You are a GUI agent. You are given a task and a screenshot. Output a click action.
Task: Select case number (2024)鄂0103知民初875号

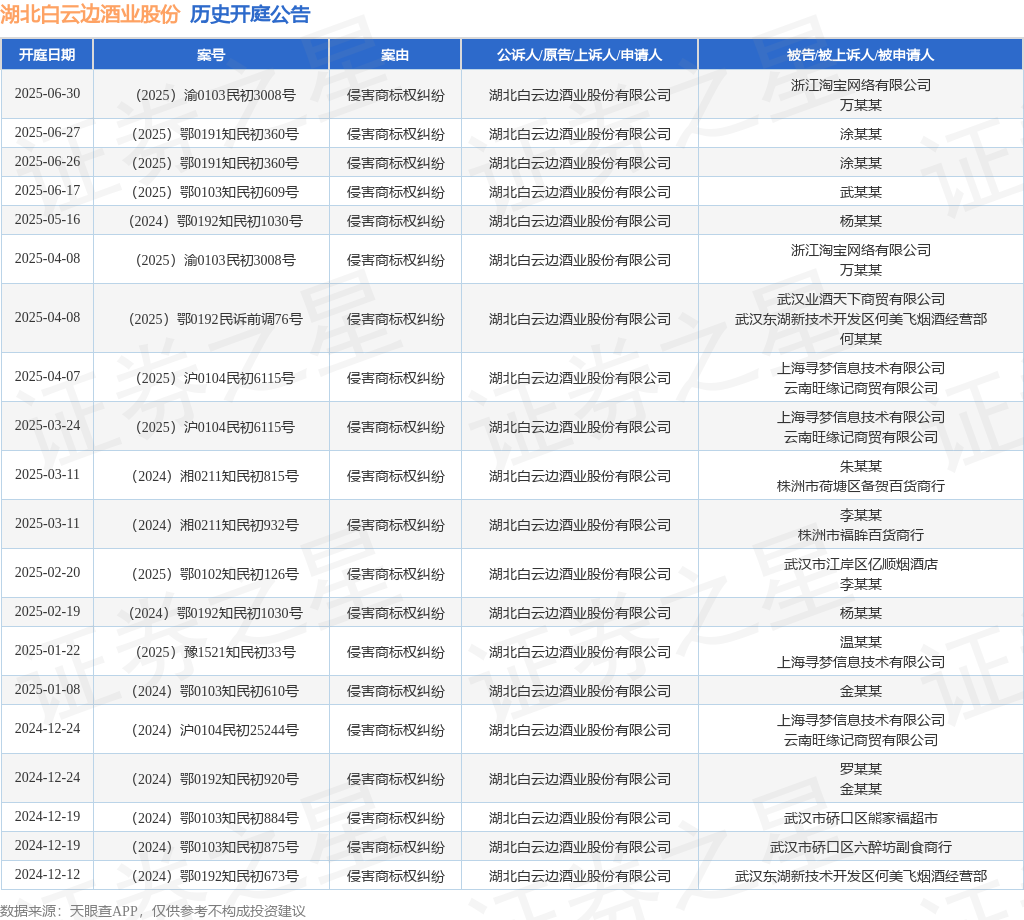tap(216, 847)
